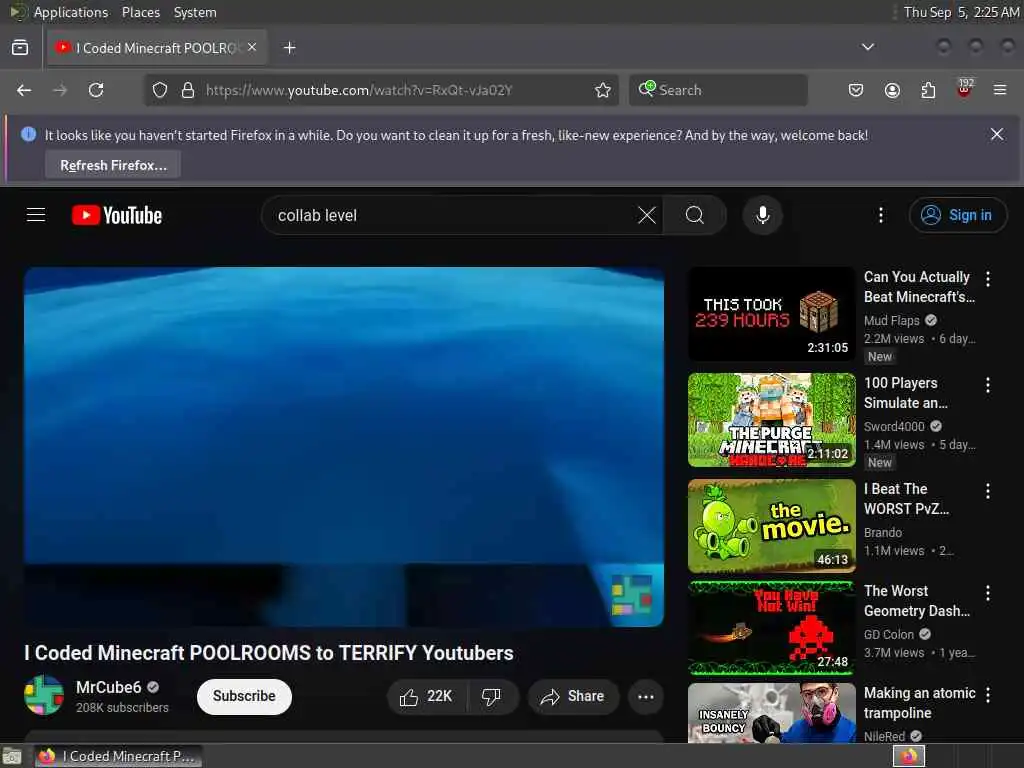Go back to the previous page
Image resolution: width=1024 pixels, height=768 pixels.
24,90
